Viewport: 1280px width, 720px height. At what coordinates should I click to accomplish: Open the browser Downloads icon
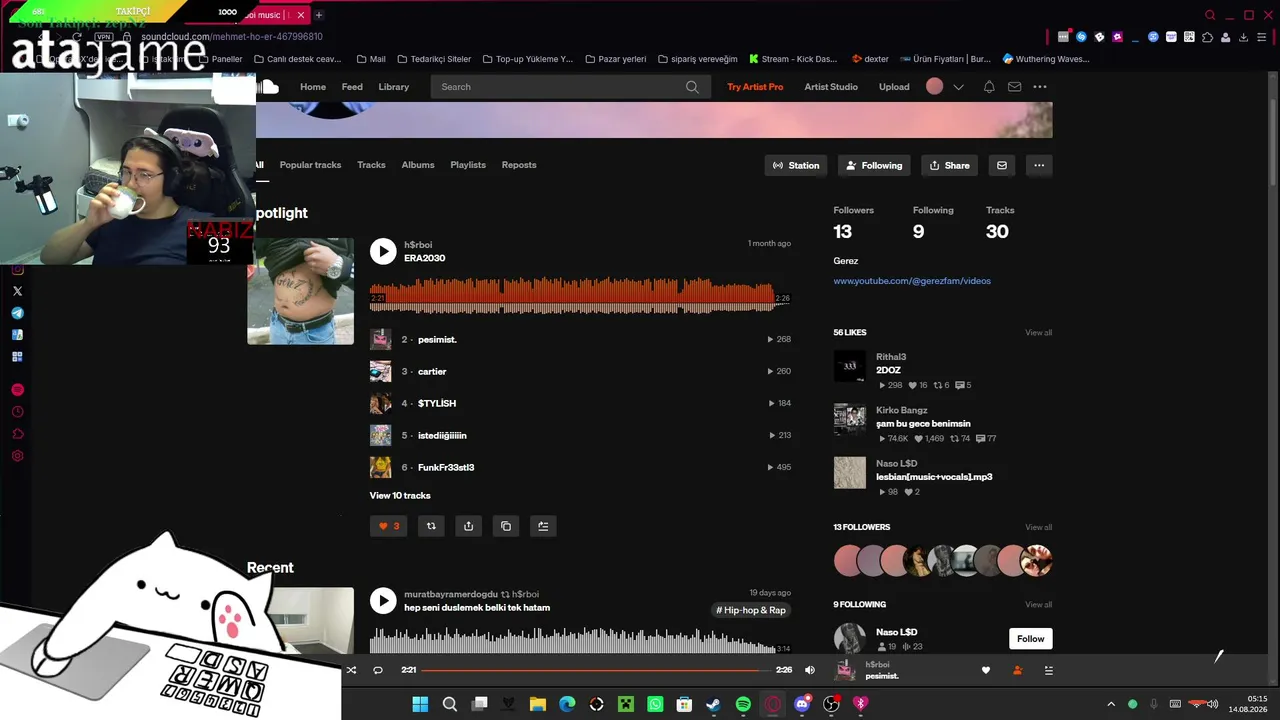tap(1244, 37)
